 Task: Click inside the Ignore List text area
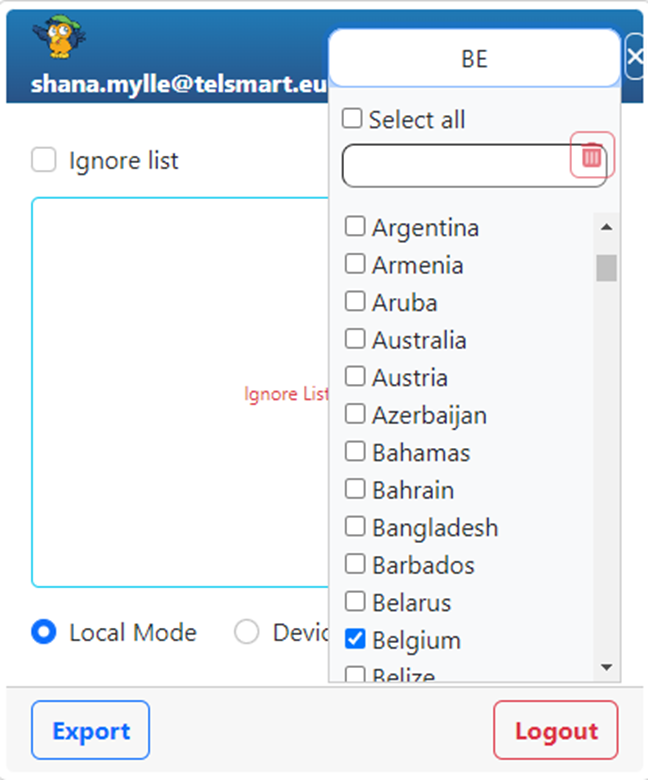pos(180,392)
